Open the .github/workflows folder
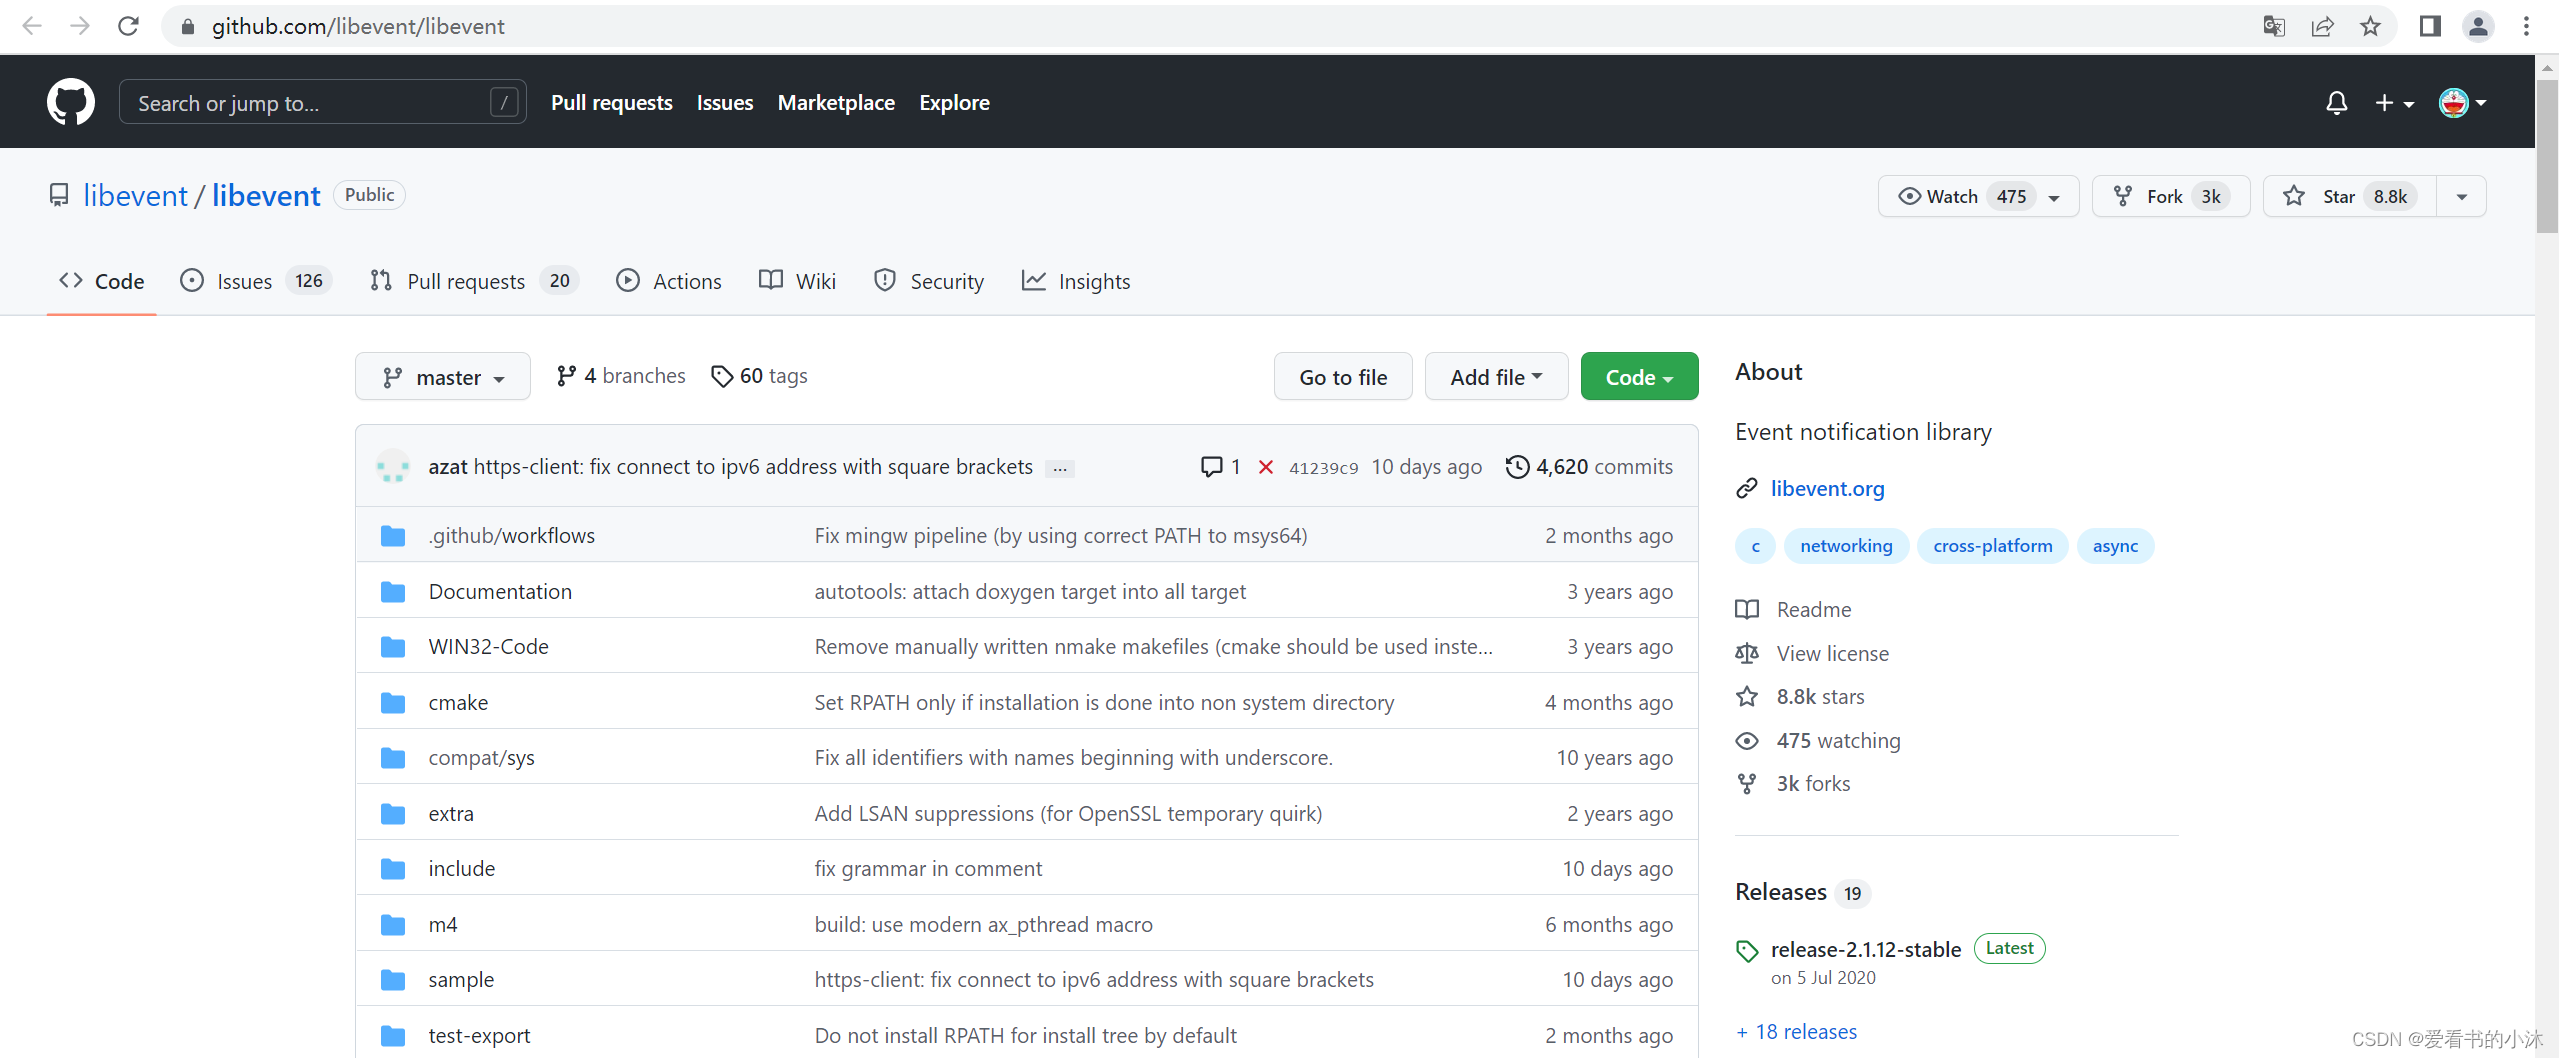Viewport: 2559px width, 1058px height. 511,536
